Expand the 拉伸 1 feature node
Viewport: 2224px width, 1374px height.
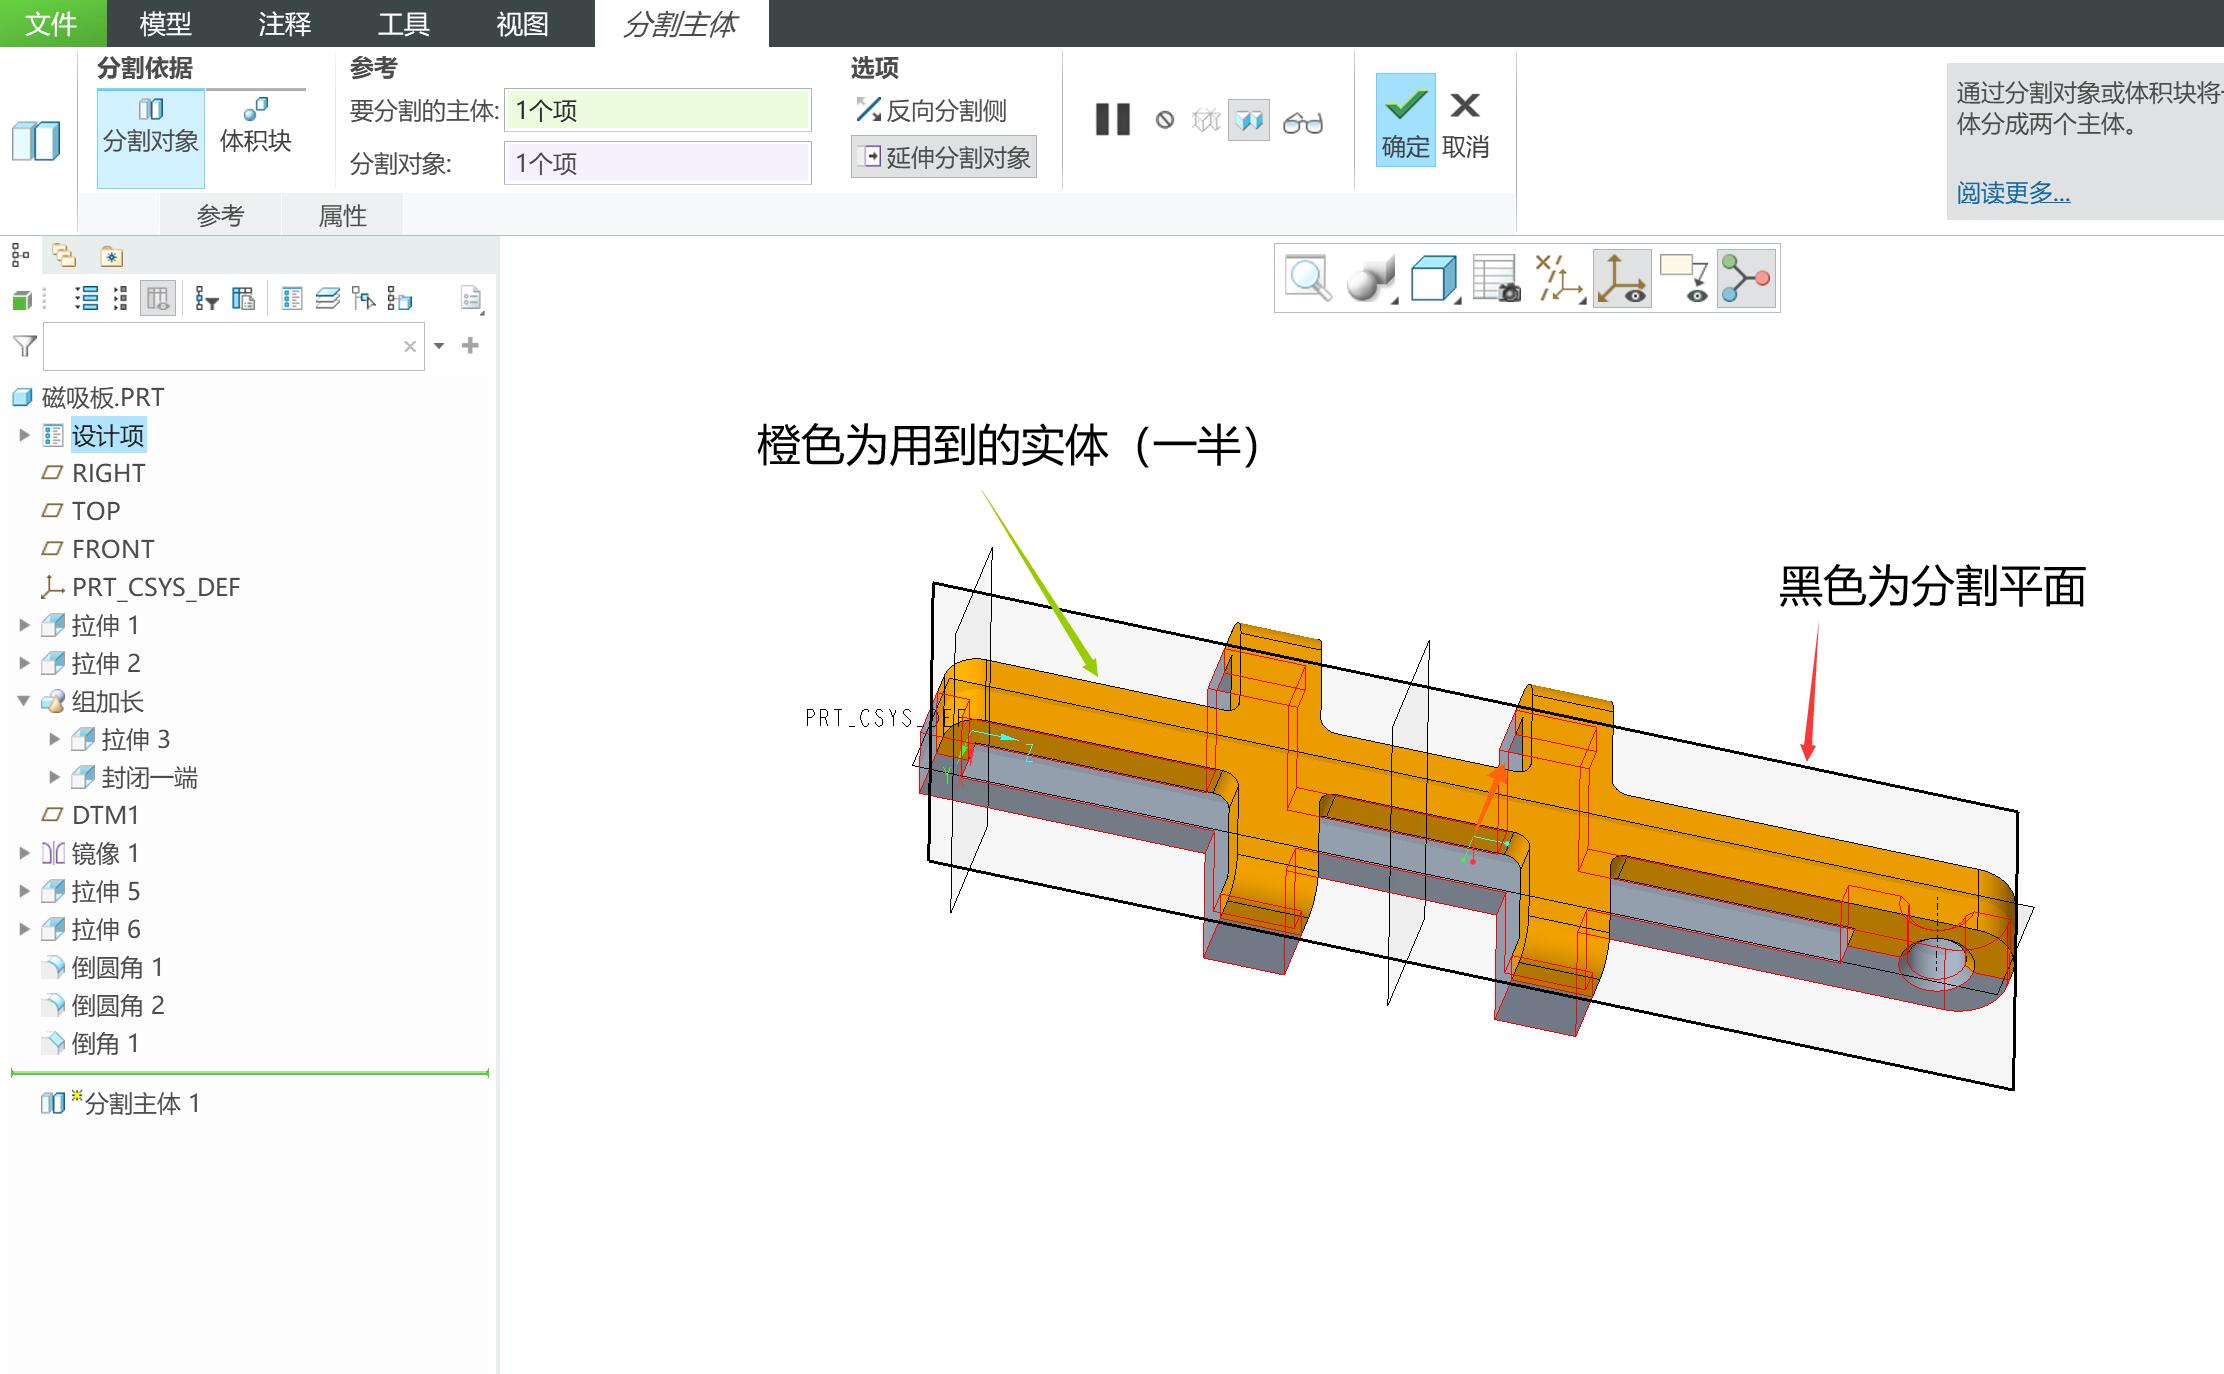25,625
